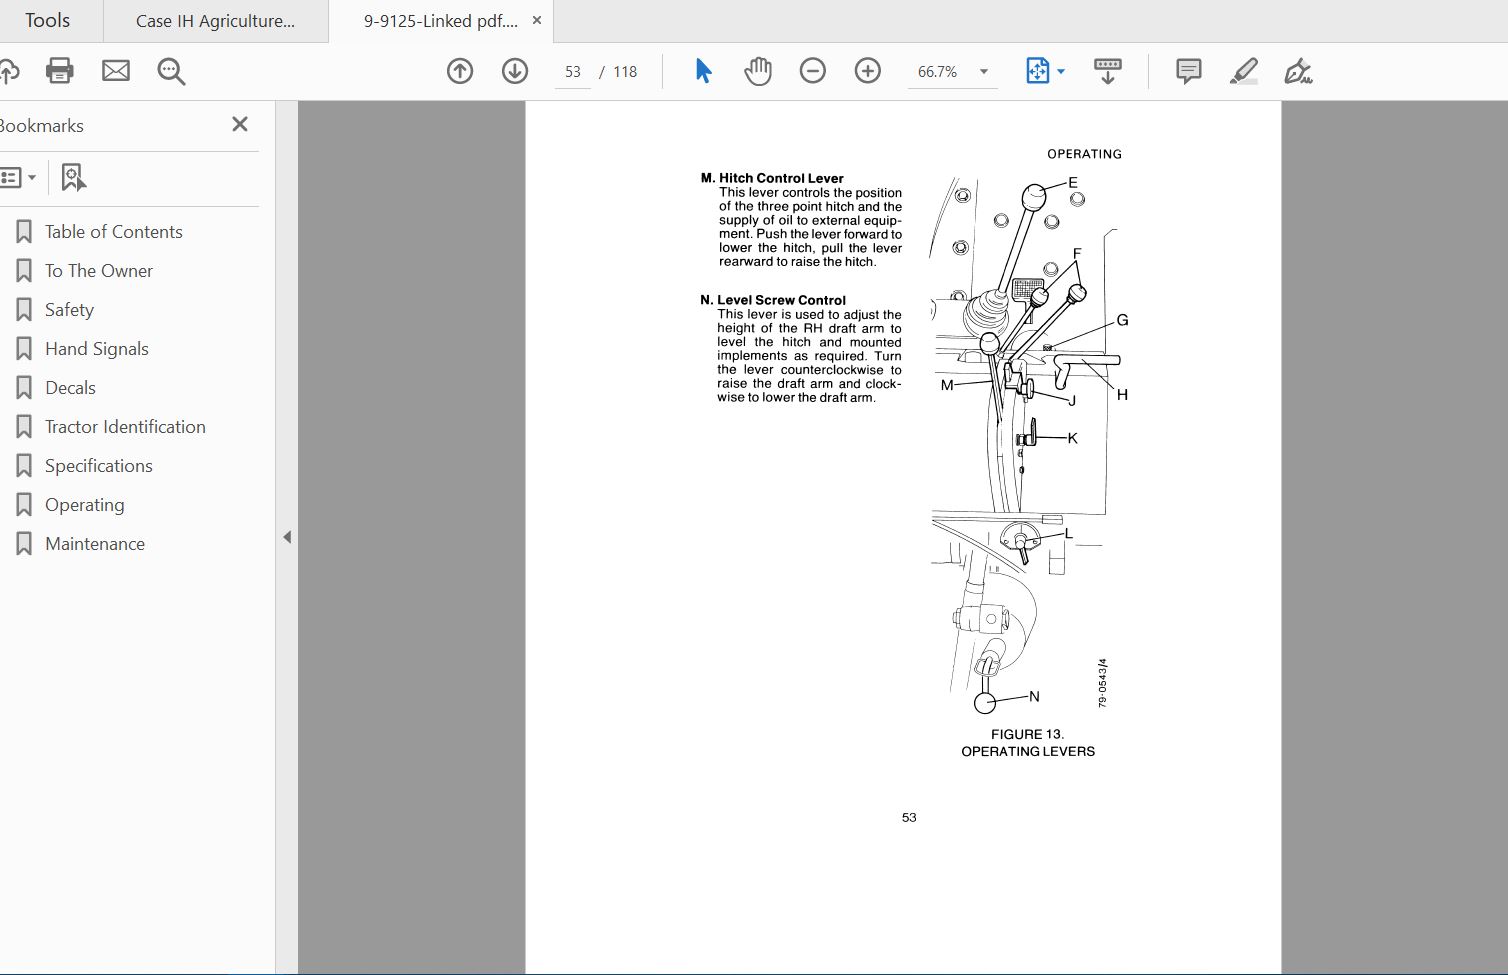Click the page number input field
Viewport: 1508px width, 975px height.
click(x=573, y=72)
